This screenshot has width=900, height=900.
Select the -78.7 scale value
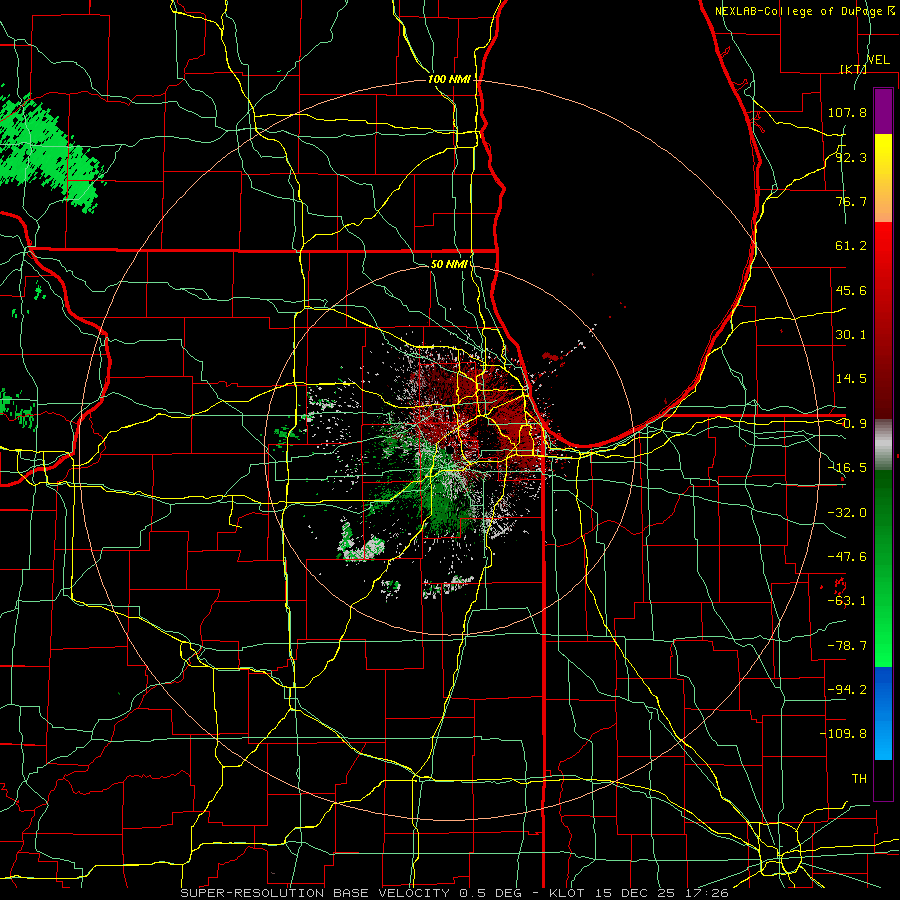(x=847, y=646)
